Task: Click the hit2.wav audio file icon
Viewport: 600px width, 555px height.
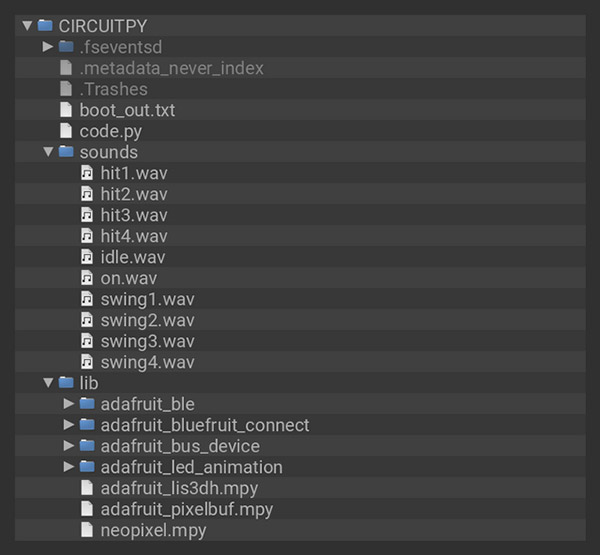Action: (87, 194)
